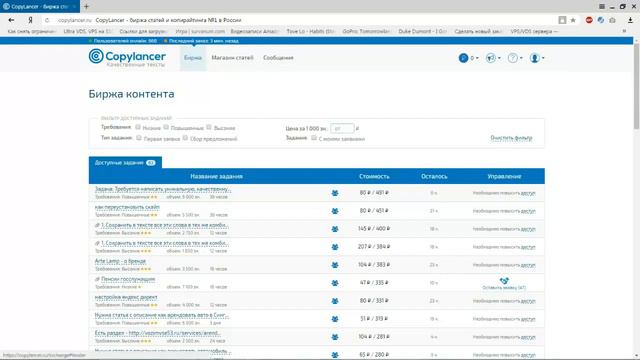Check the Высокие requirements checkbox
This screenshot has width=640, height=360.
point(209,127)
